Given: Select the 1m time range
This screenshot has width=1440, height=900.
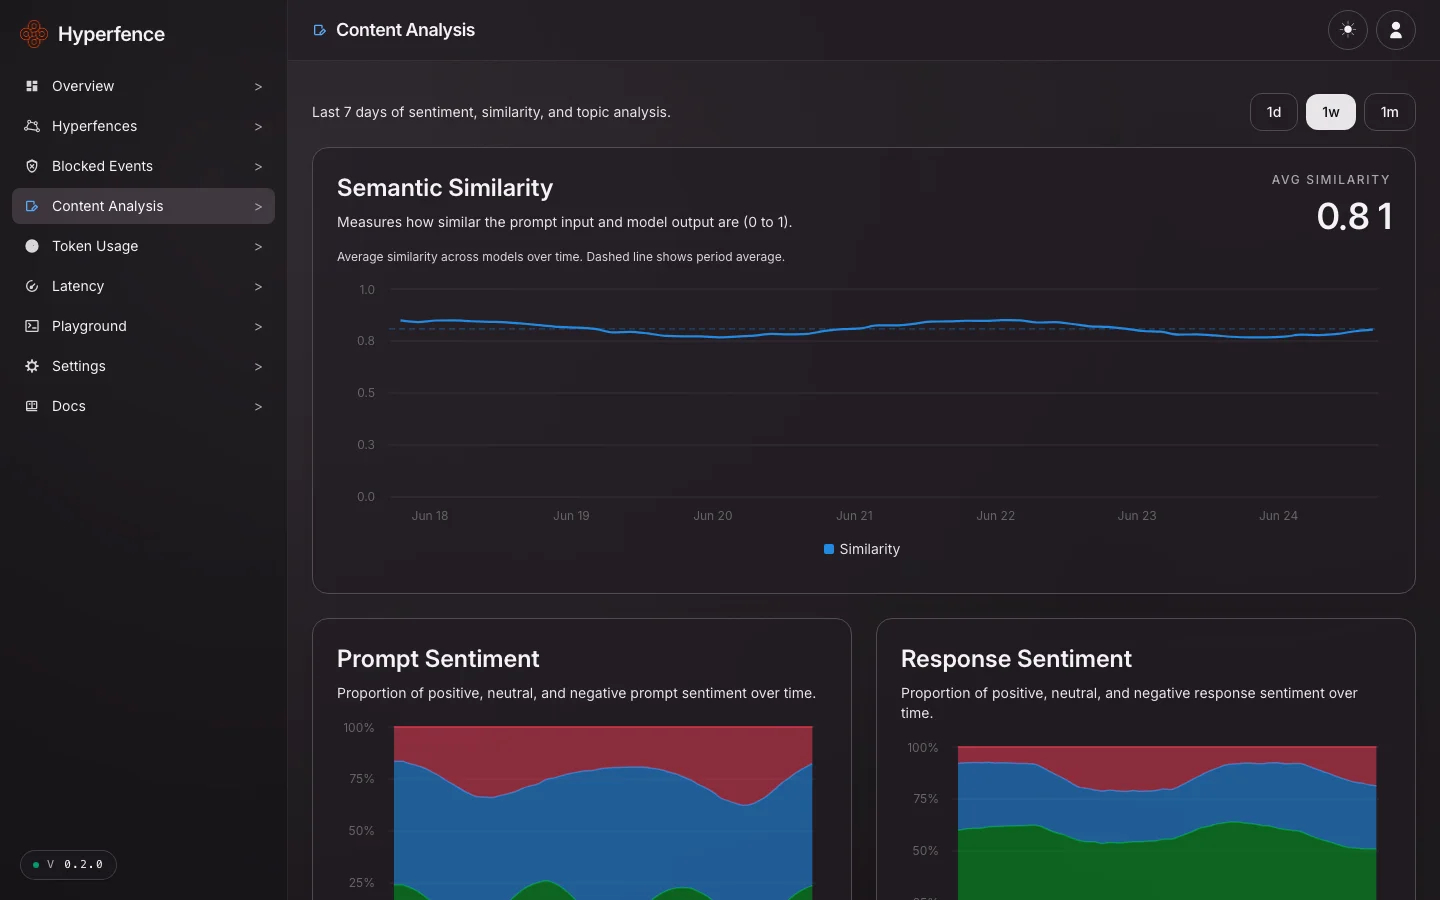Looking at the screenshot, I should (x=1390, y=112).
